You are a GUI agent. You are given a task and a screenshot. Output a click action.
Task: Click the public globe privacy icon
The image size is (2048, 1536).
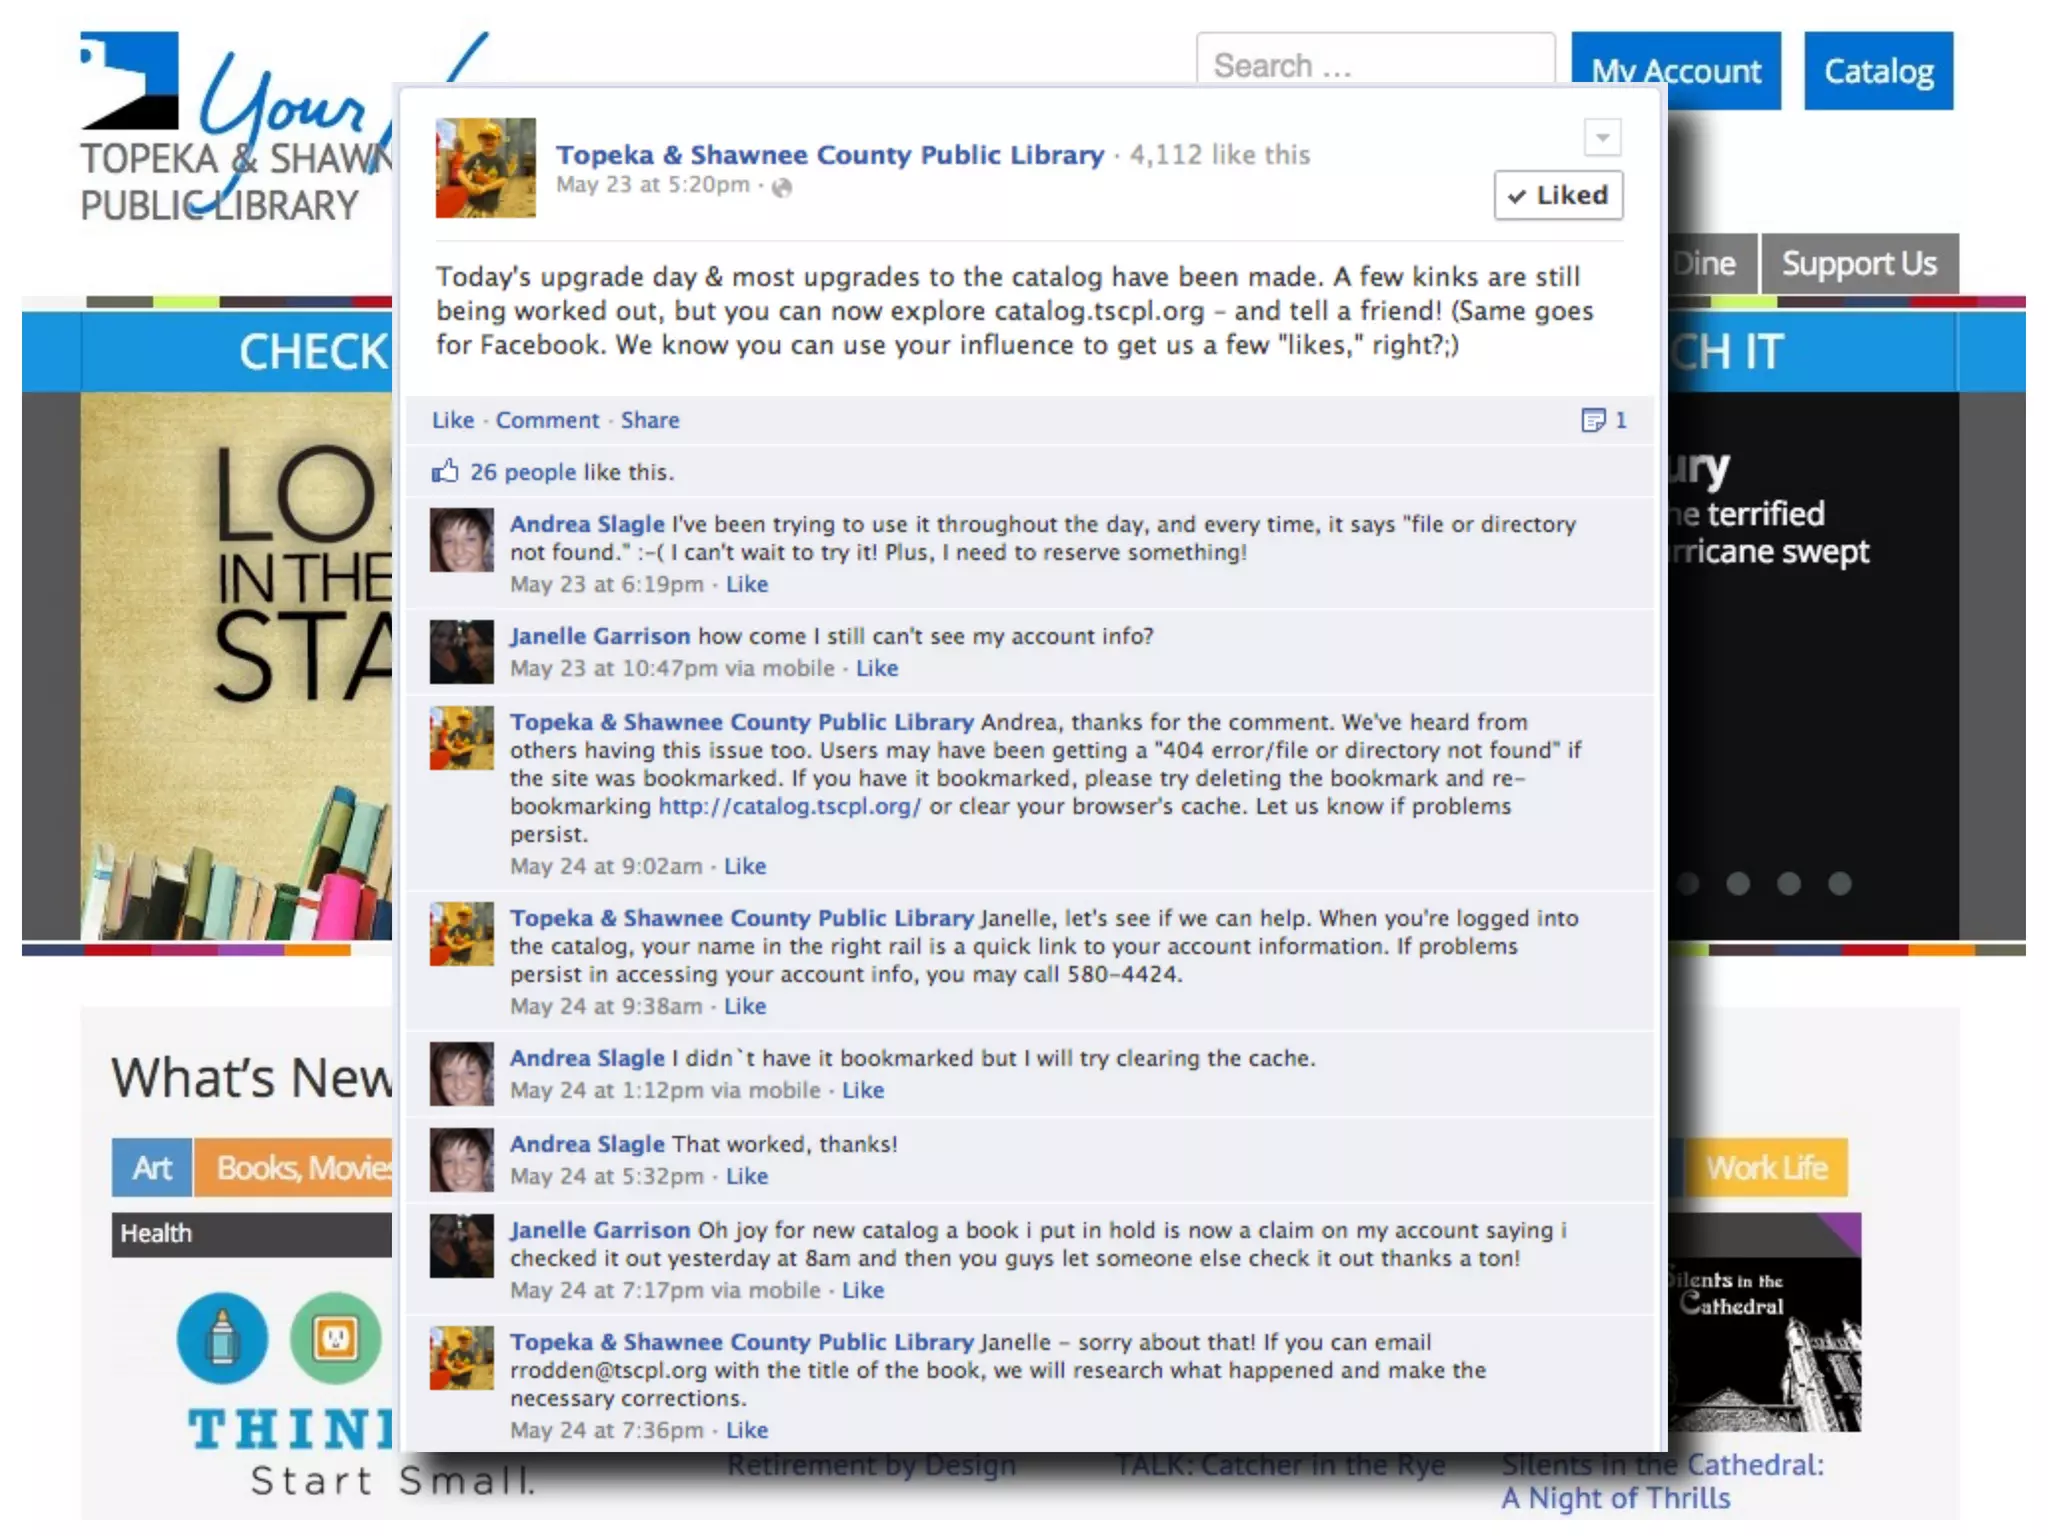click(782, 187)
